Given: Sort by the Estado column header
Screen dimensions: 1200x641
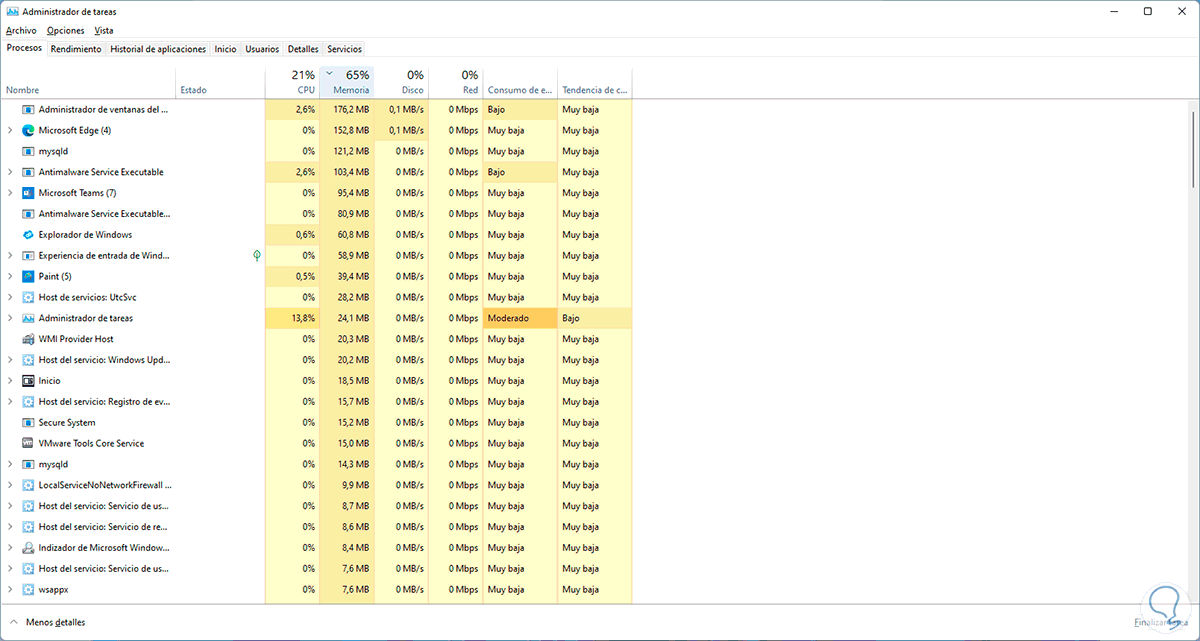Looking at the screenshot, I should [x=221, y=82].
